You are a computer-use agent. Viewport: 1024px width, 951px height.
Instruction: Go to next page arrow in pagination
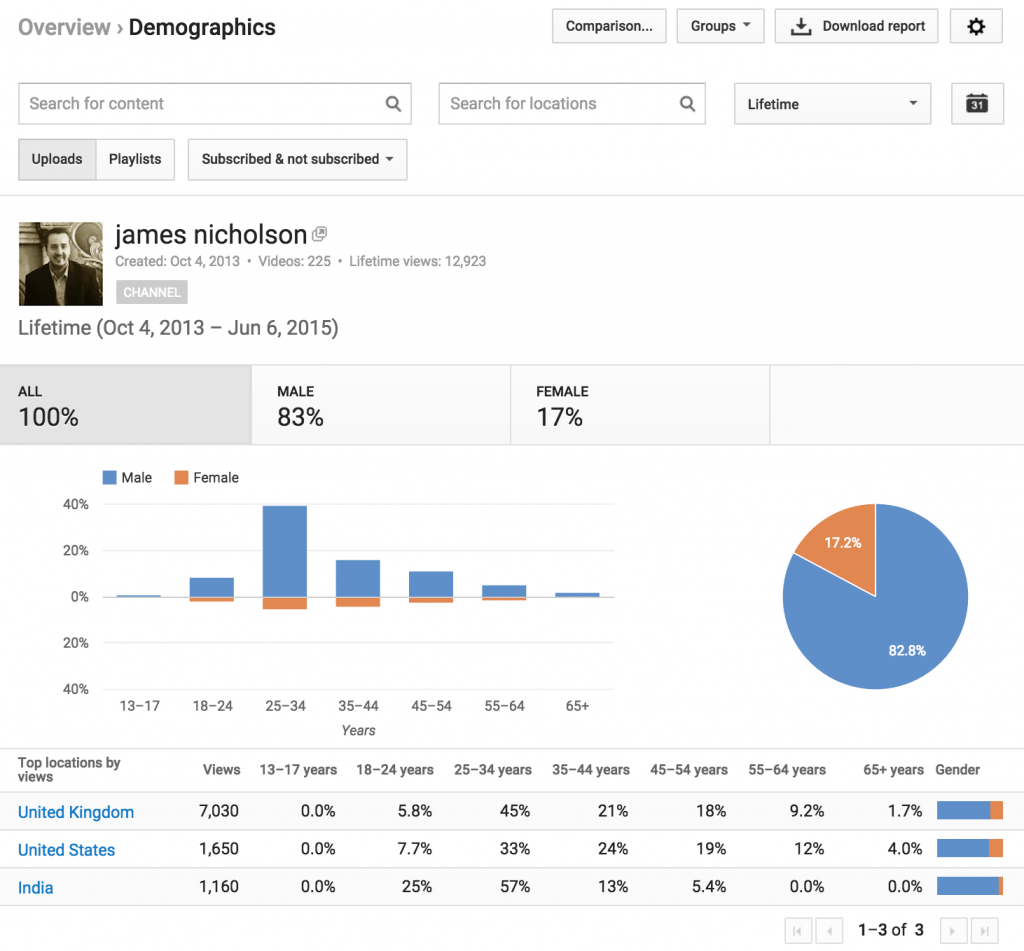click(953, 930)
